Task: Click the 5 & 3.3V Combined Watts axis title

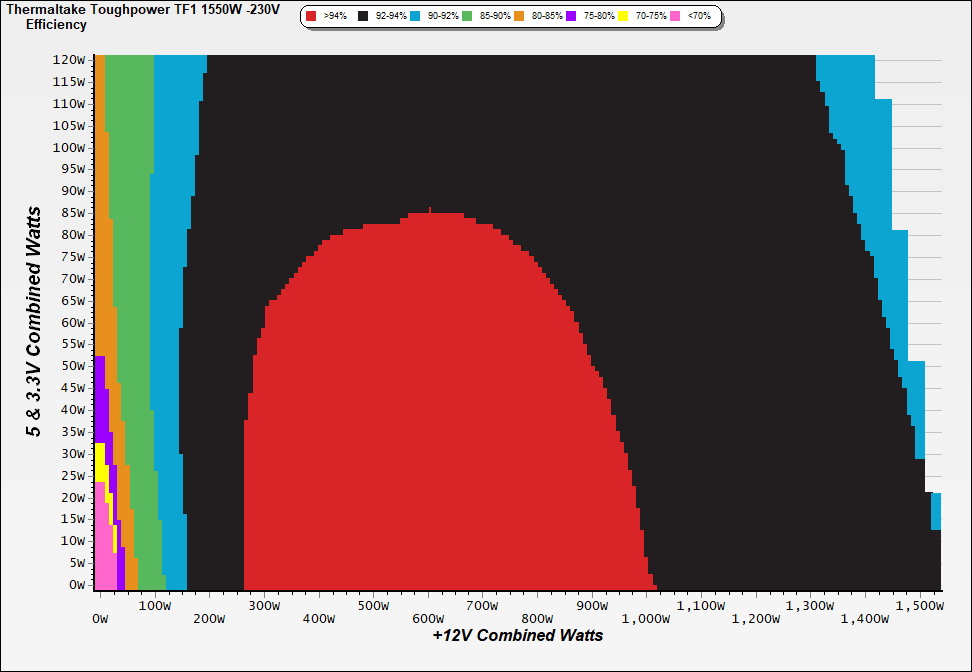Action: click(34, 321)
